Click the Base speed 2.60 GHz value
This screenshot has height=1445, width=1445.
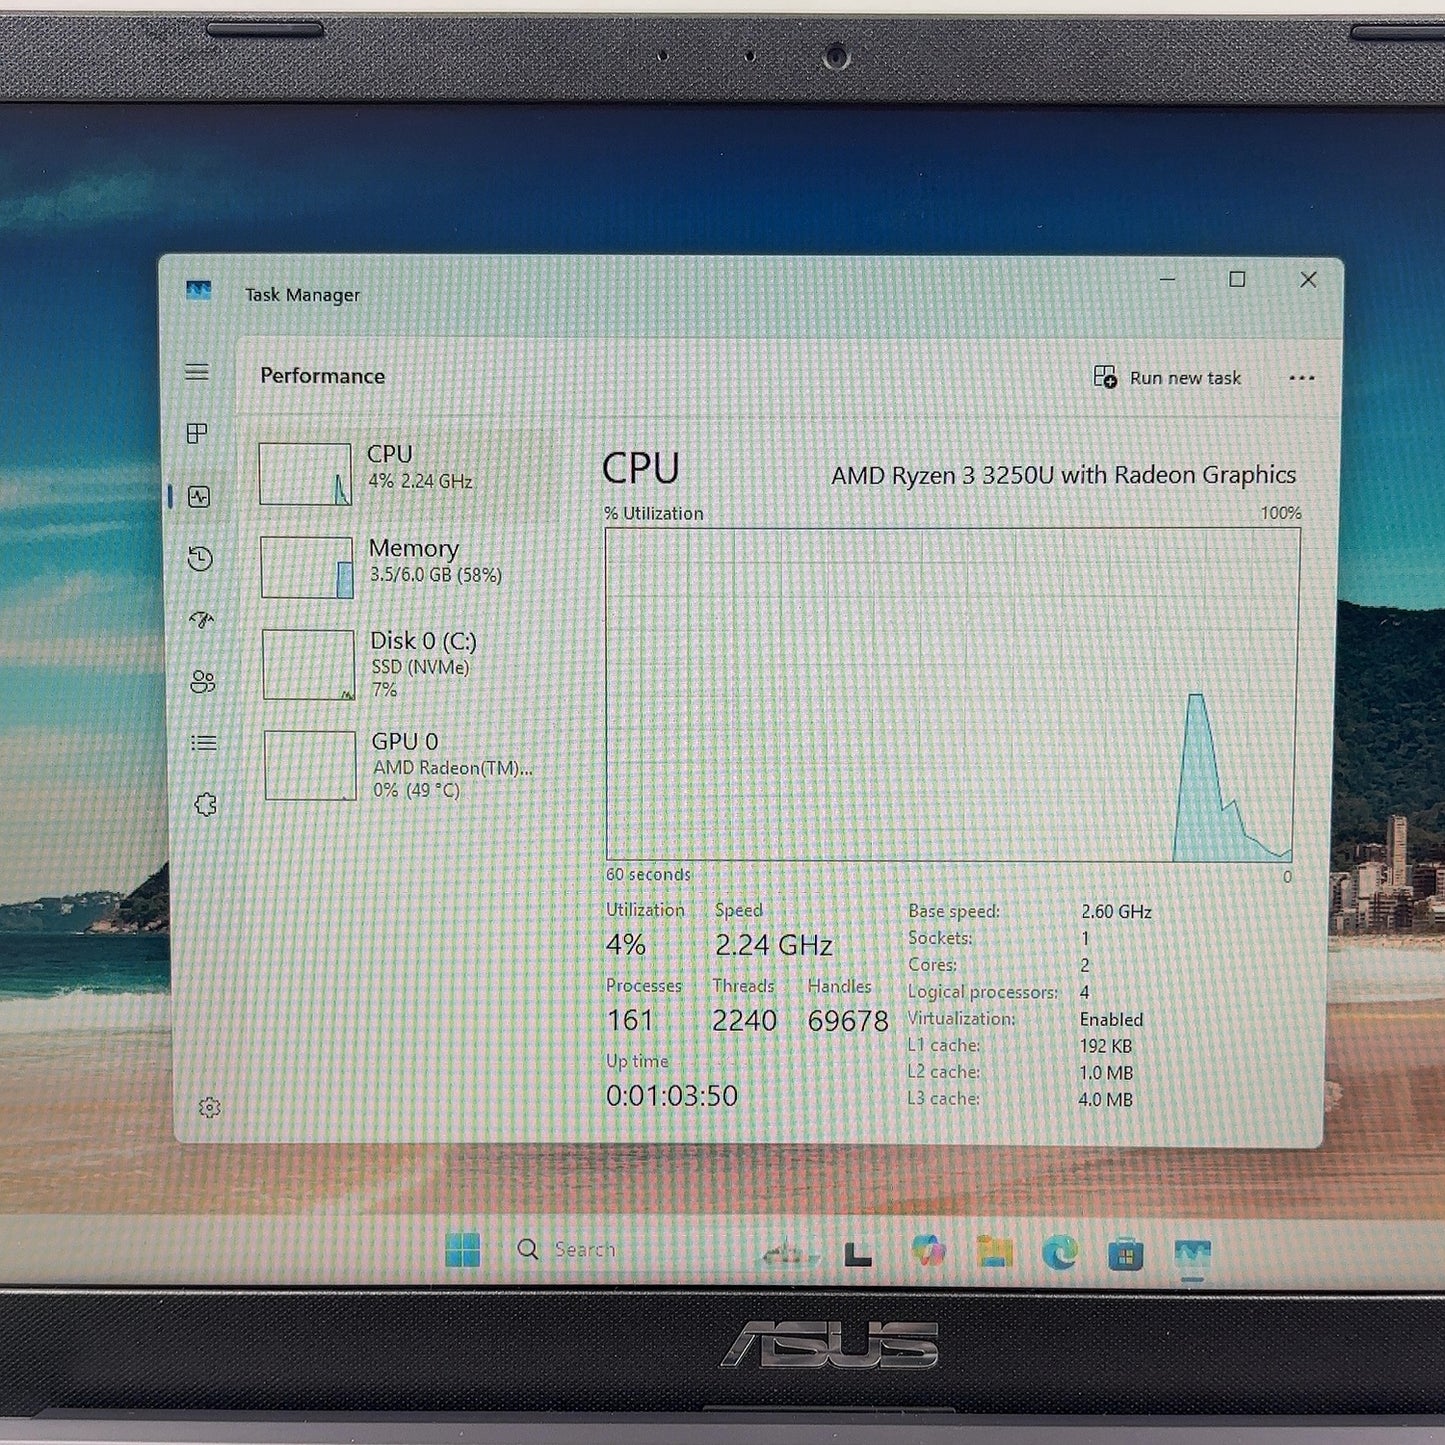click(x=1116, y=912)
